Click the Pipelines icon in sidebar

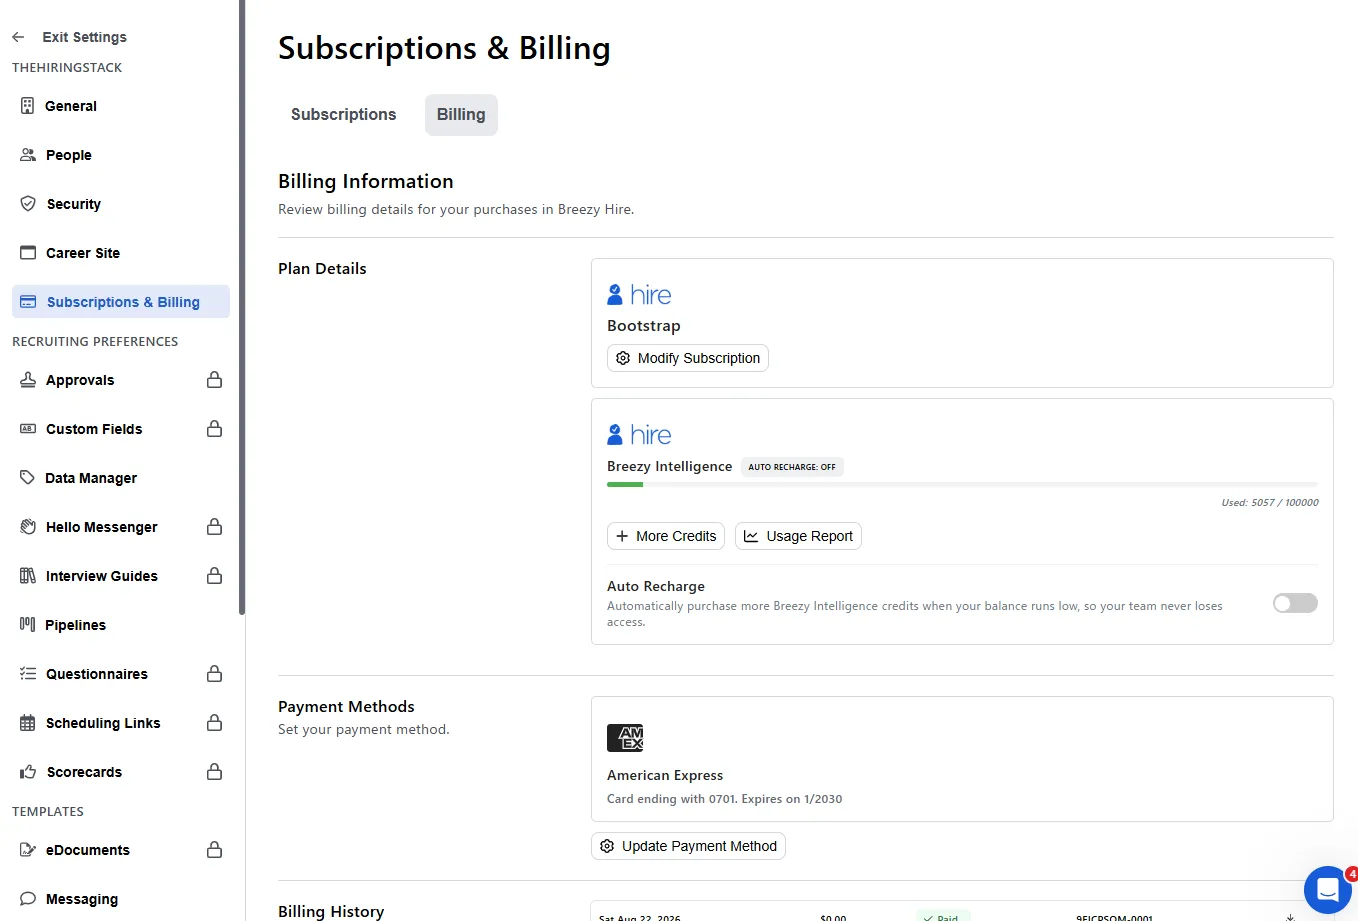click(28, 625)
